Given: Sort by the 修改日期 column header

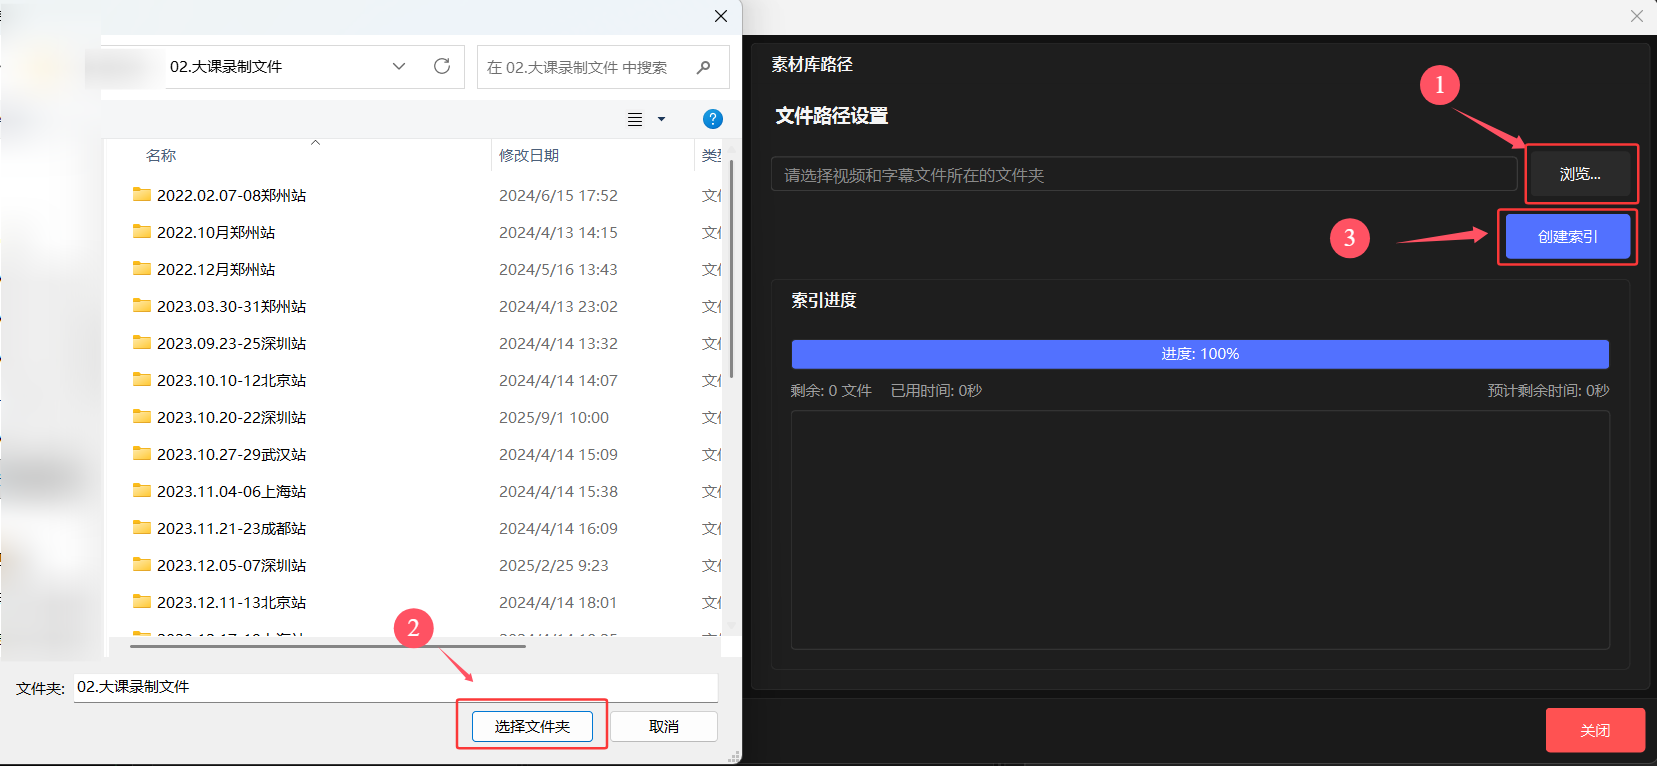Looking at the screenshot, I should [529, 155].
